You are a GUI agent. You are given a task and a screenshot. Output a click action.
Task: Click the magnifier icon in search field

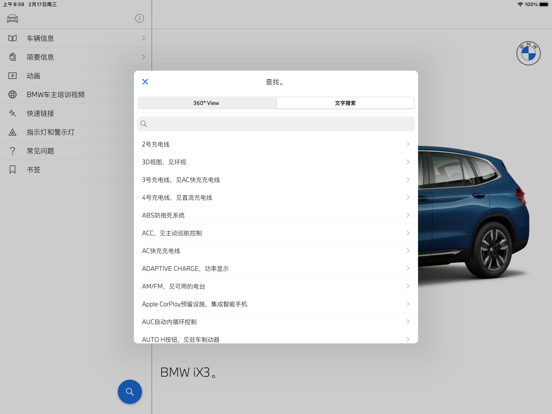(144, 124)
